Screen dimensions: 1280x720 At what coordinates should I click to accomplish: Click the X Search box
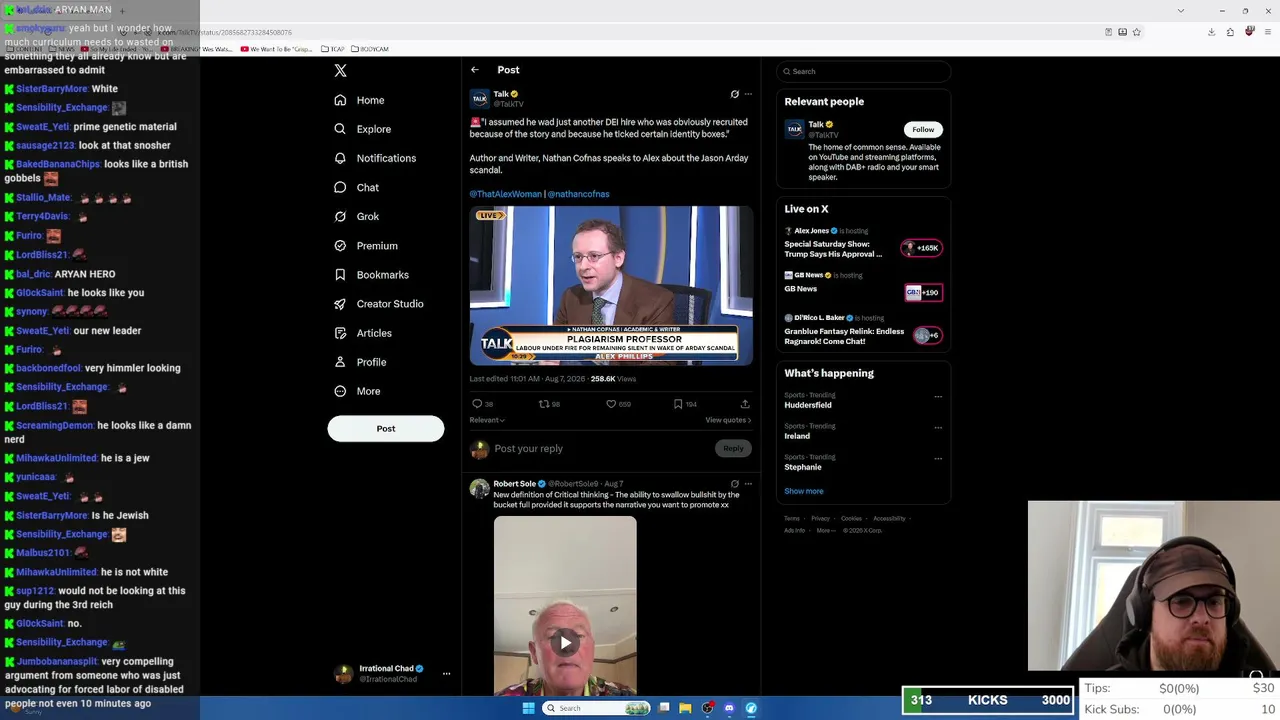point(863,71)
